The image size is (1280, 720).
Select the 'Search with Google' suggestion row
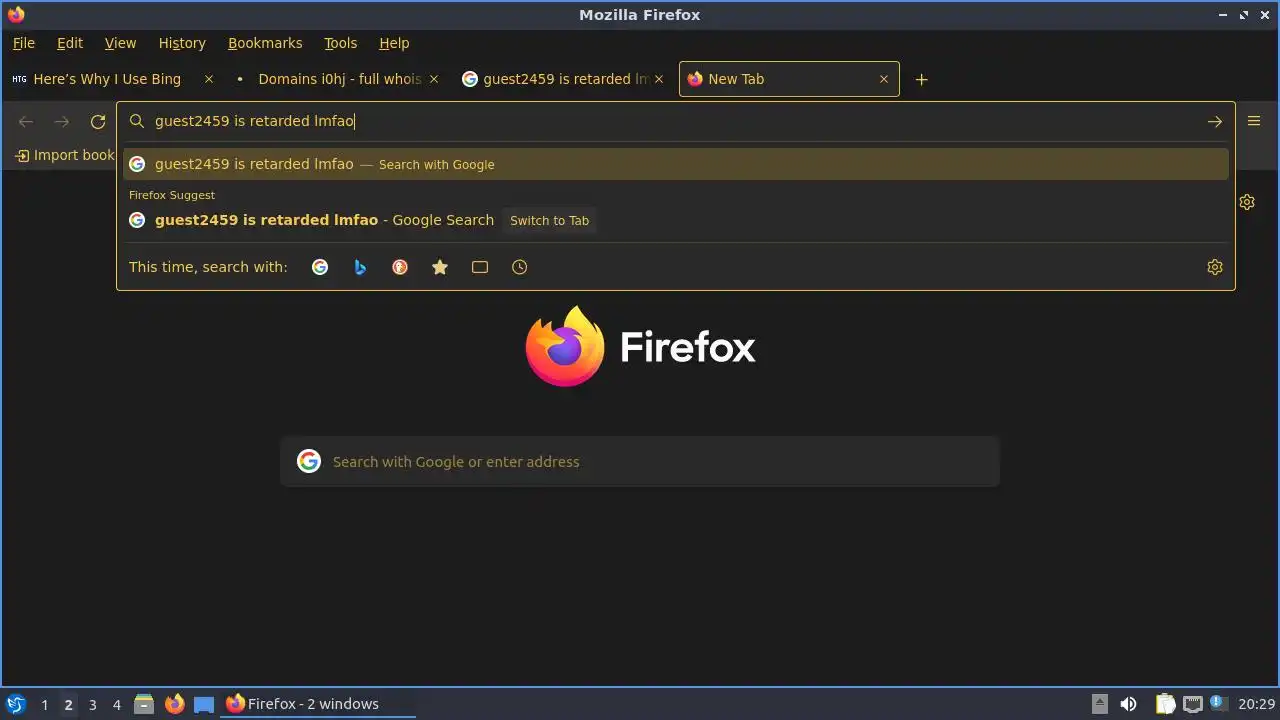(x=676, y=164)
